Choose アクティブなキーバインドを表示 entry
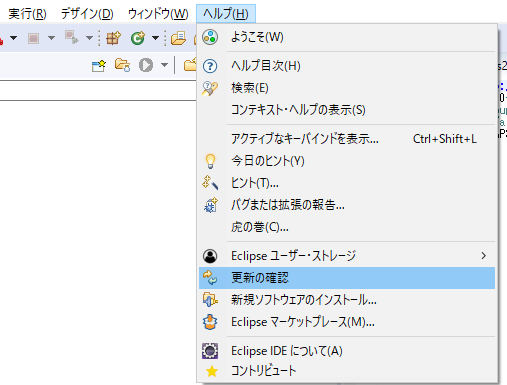 347,139
